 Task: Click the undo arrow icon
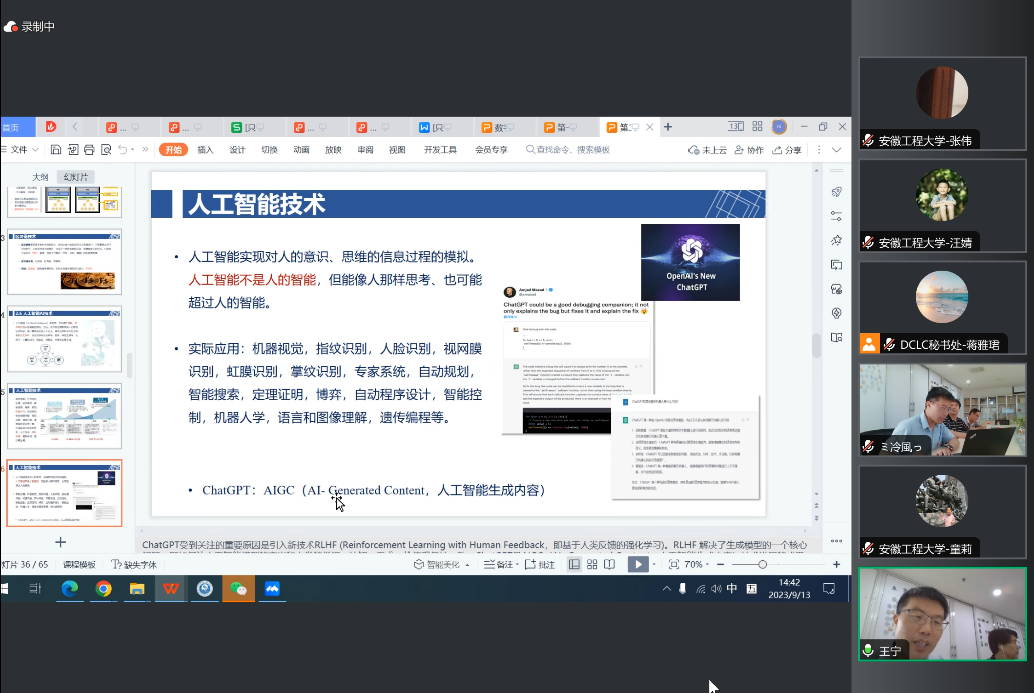[122, 150]
